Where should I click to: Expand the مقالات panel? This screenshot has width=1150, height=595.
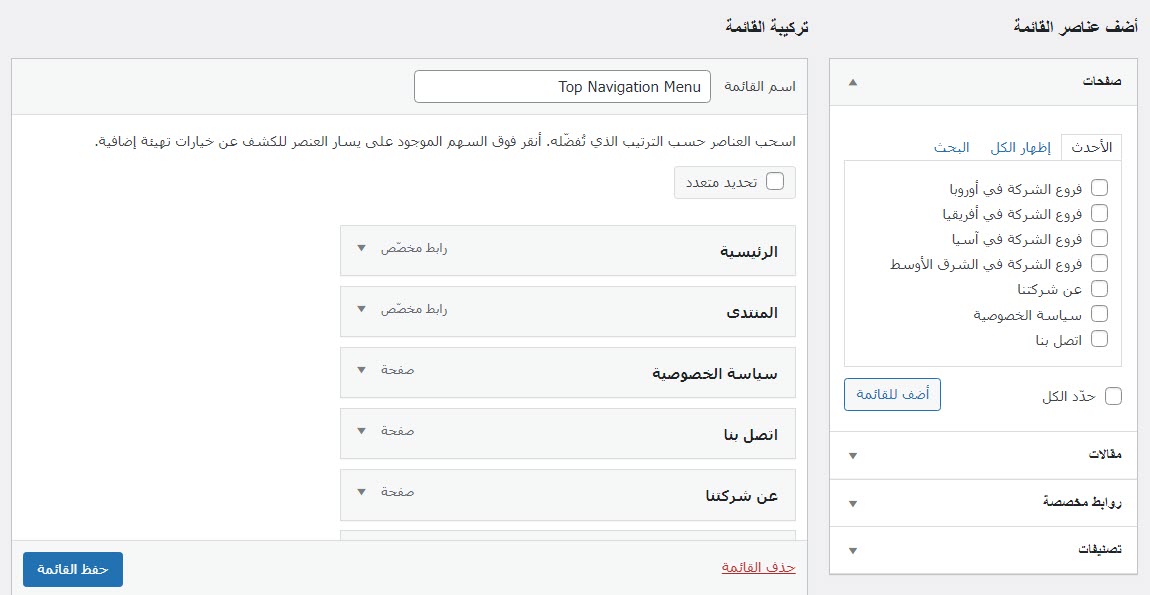tap(852, 456)
